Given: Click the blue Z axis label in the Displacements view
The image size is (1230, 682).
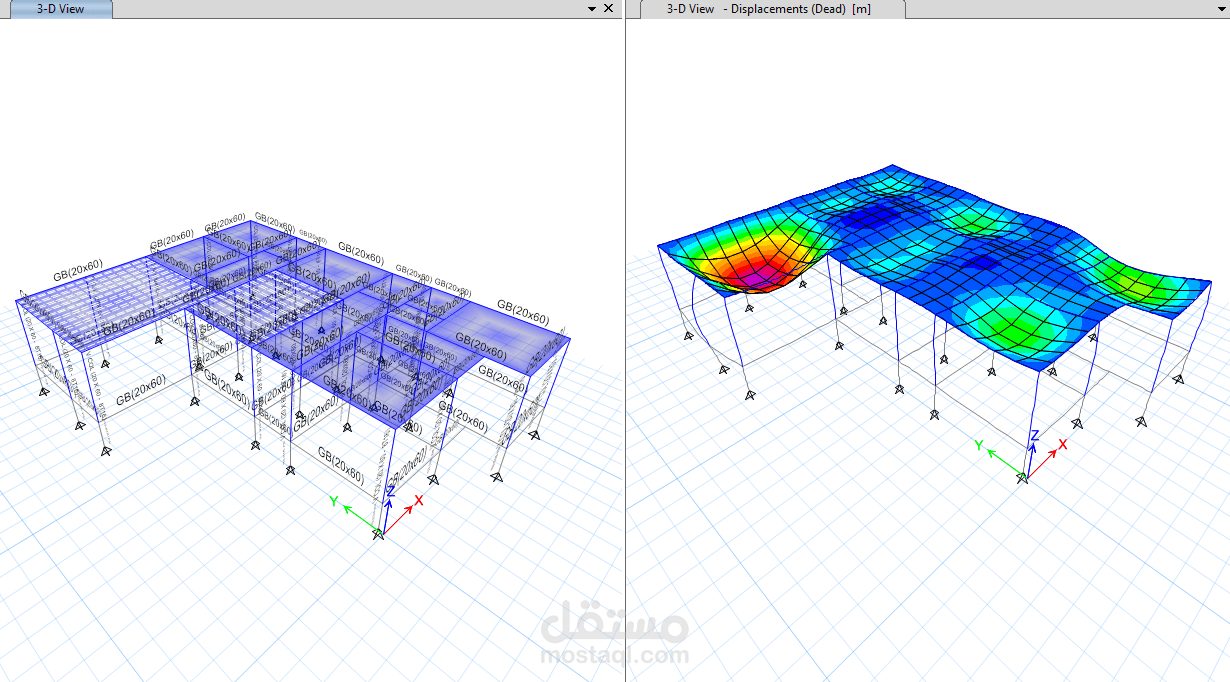Looking at the screenshot, I should click(1034, 435).
